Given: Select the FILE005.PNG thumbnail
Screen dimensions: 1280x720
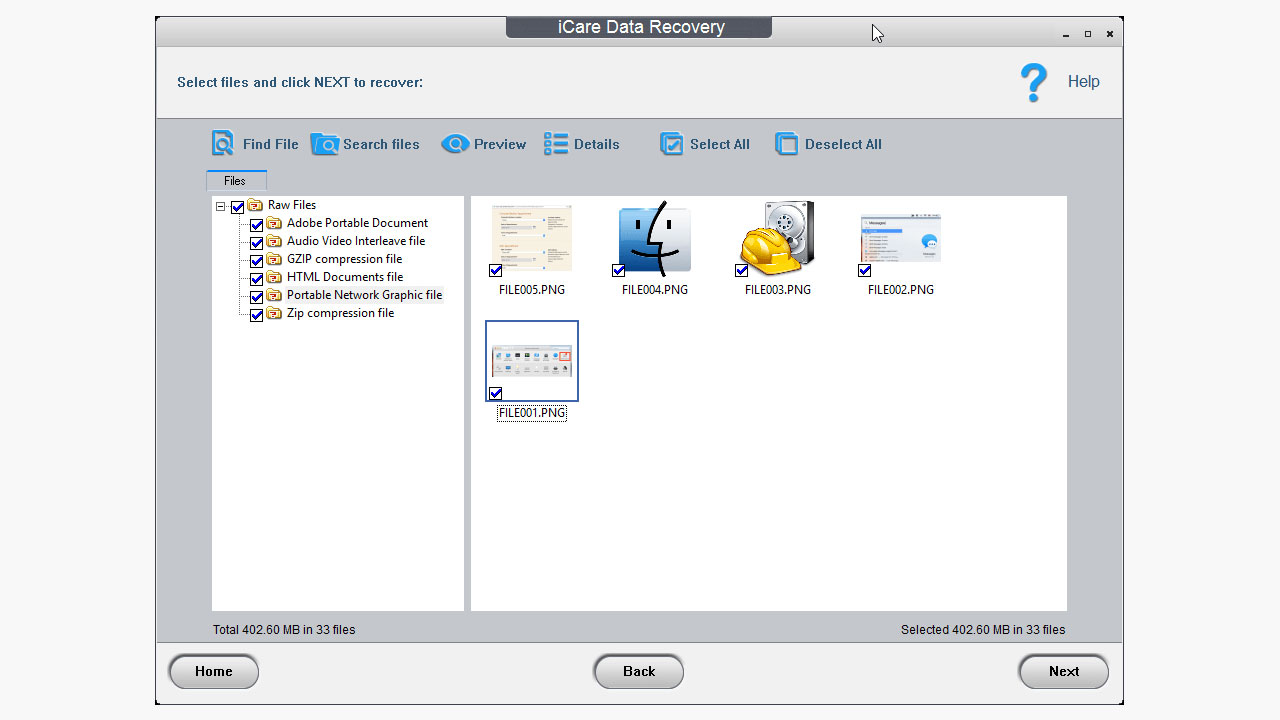Looking at the screenshot, I should (x=532, y=238).
